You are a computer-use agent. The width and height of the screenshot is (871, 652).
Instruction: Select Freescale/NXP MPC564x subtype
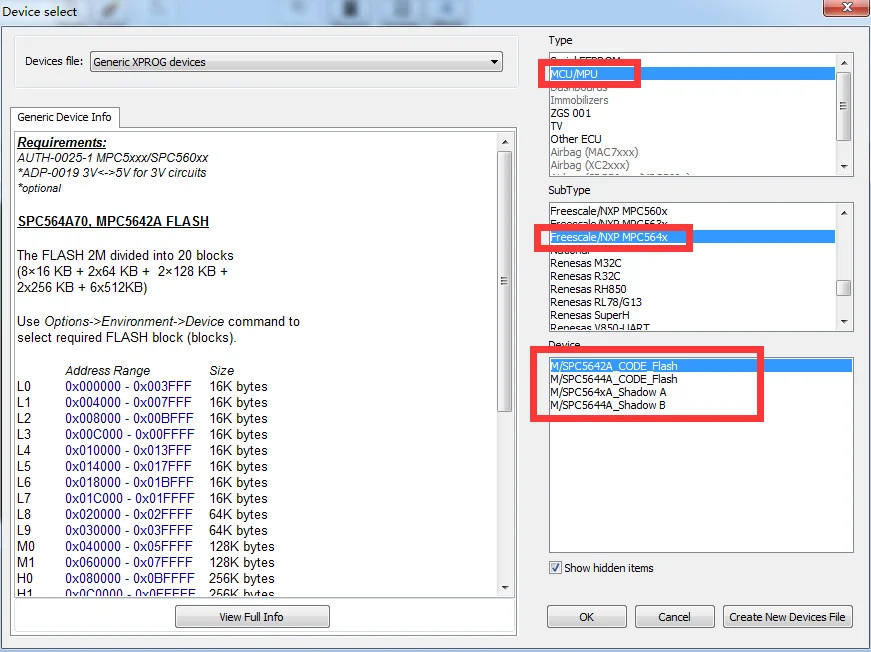point(692,237)
